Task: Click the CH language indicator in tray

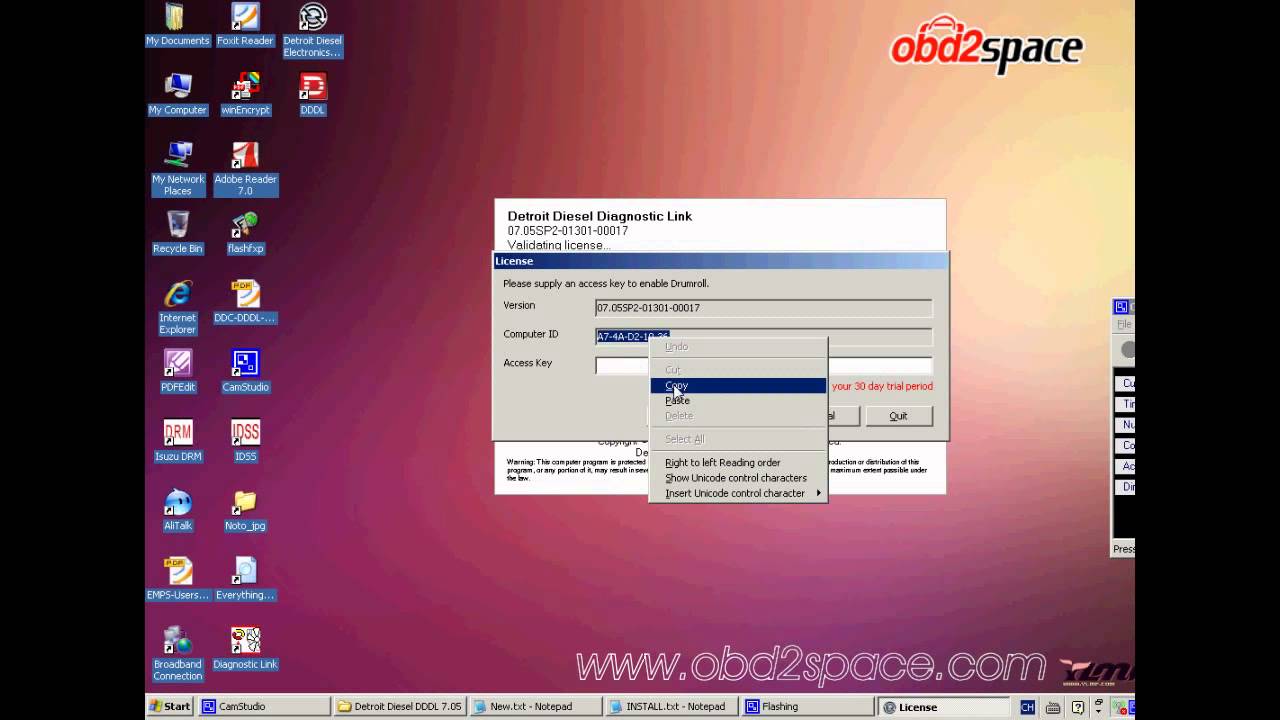Action: pos(1027,707)
